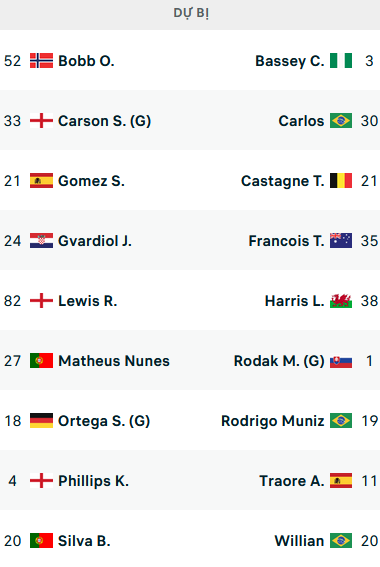Click the Australia flag next to Francois T.
The width and height of the screenshot is (380, 567).
[x=341, y=241]
